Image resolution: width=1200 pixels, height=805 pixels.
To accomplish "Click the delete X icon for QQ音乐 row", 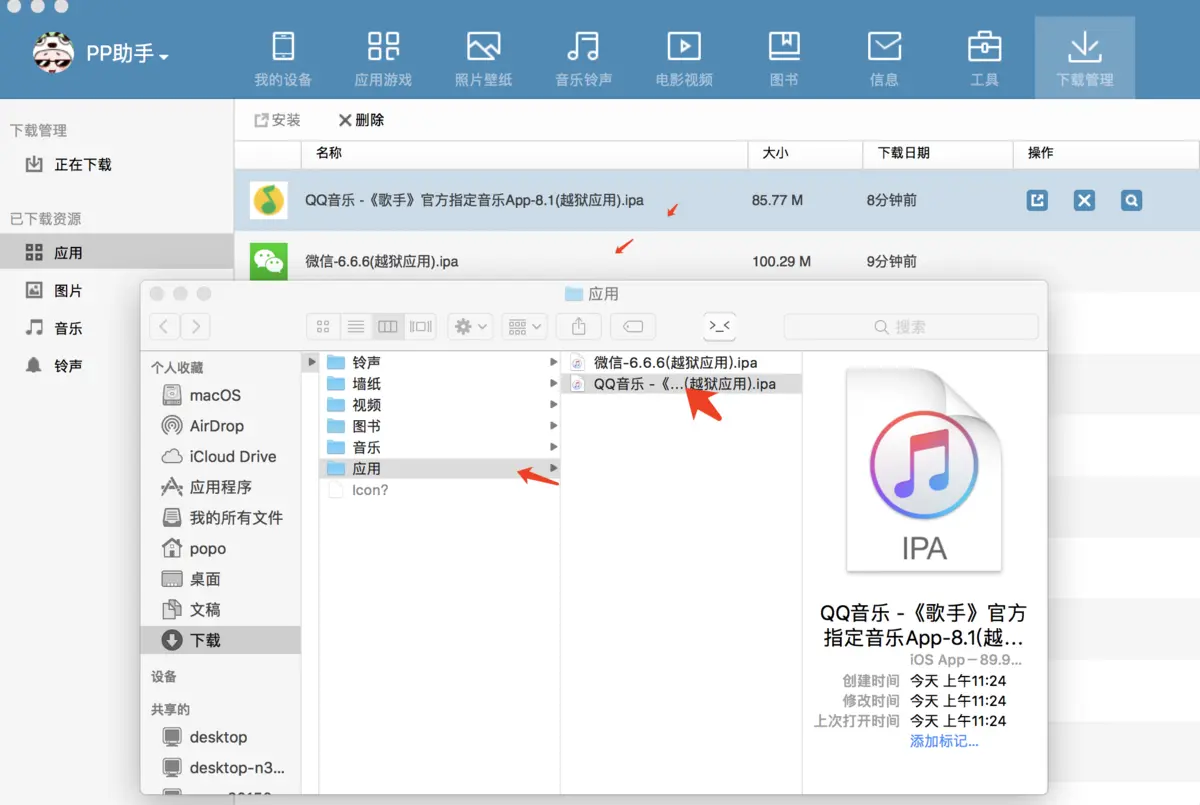I will coord(1084,200).
